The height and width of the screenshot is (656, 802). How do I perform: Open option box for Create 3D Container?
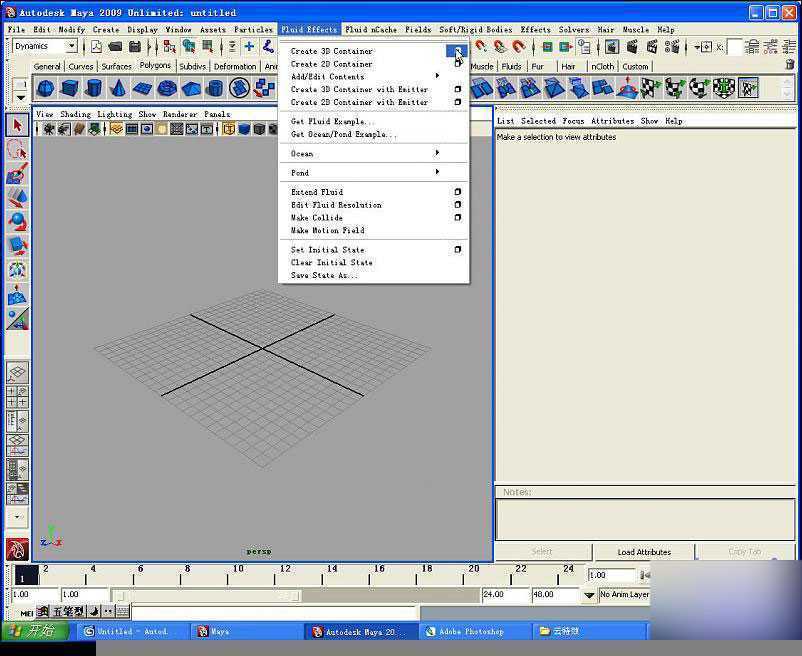coord(457,51)
